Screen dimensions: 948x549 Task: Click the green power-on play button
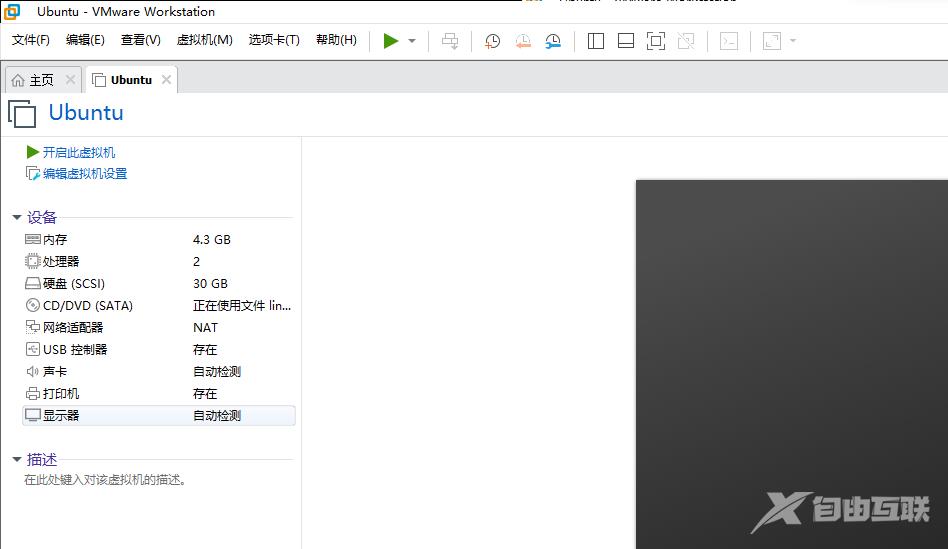coord(391,41)
